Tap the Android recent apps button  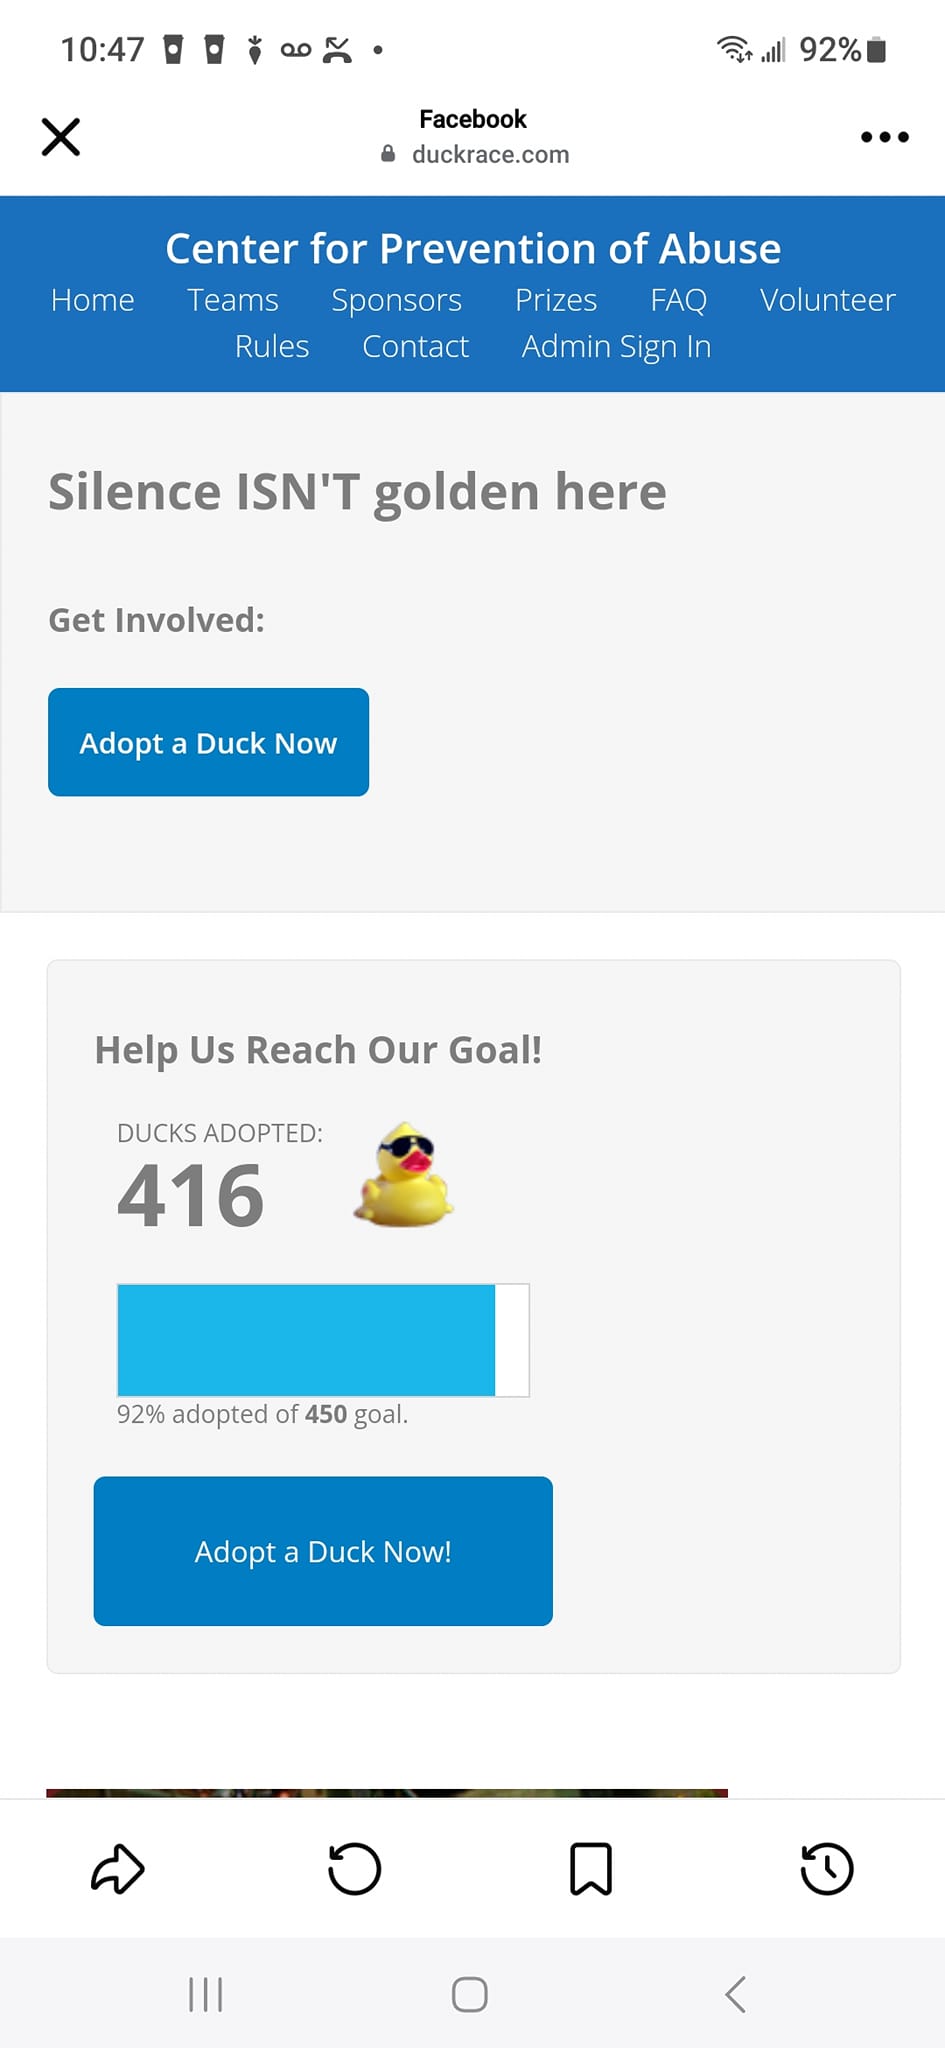[x=206, y=1994]
